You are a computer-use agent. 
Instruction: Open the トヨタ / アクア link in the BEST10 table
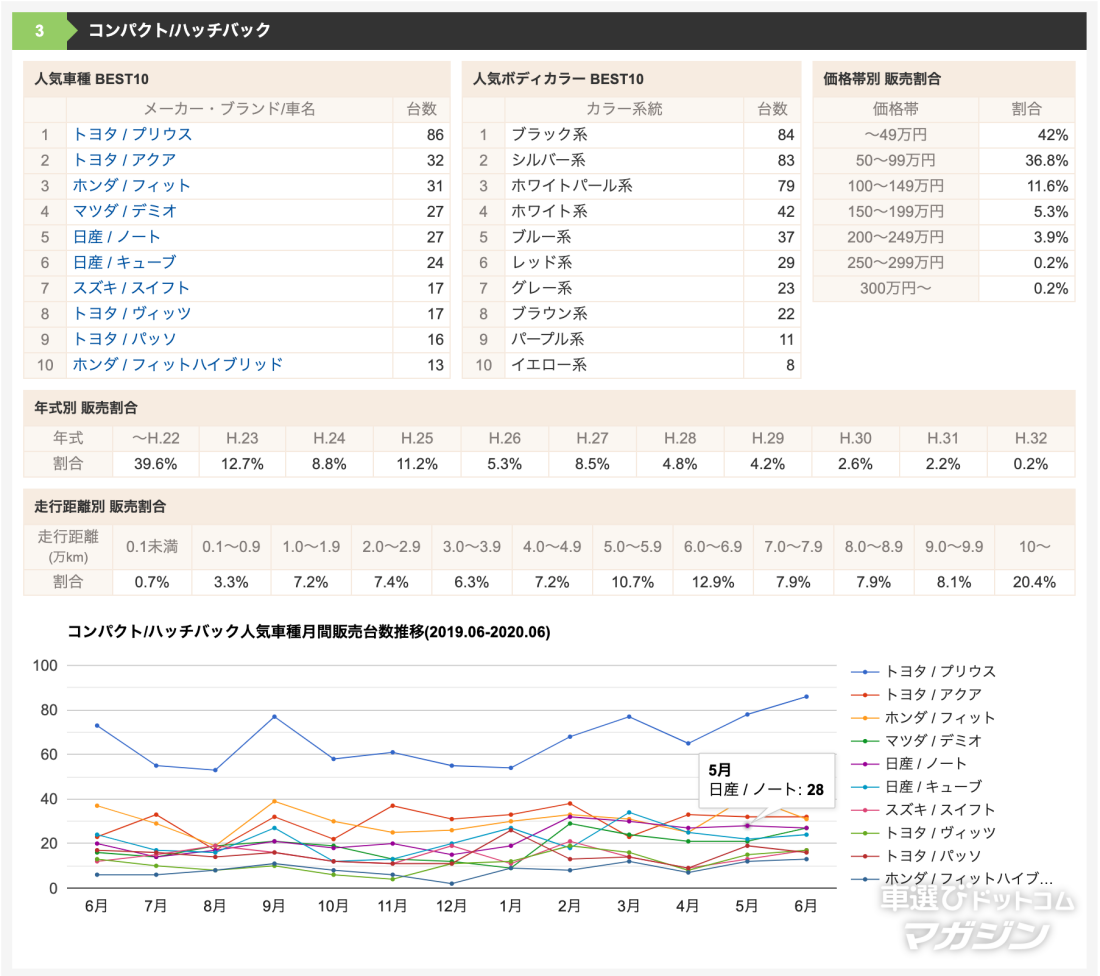pyautogui.click(x=124, y=160)
